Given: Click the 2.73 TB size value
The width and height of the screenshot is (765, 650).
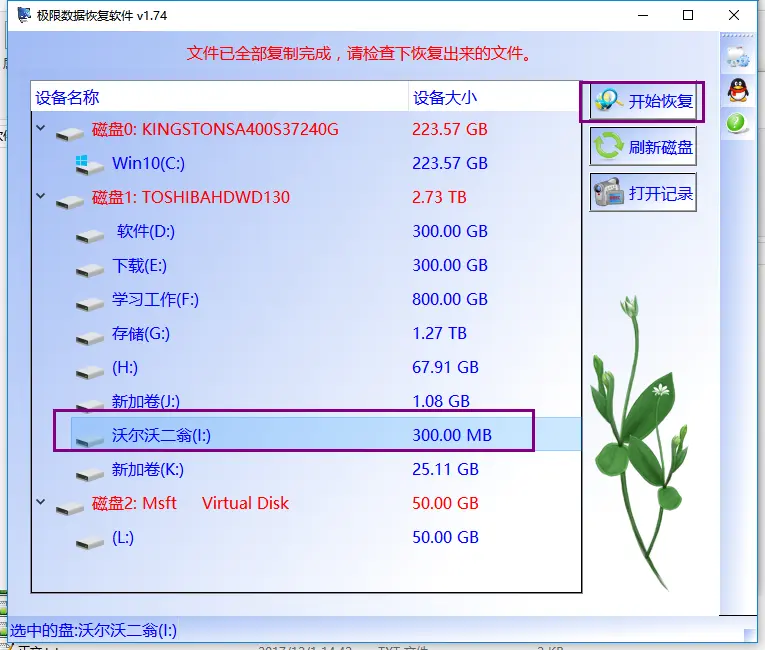Looking at the screenshot, I should coord(439,197).
